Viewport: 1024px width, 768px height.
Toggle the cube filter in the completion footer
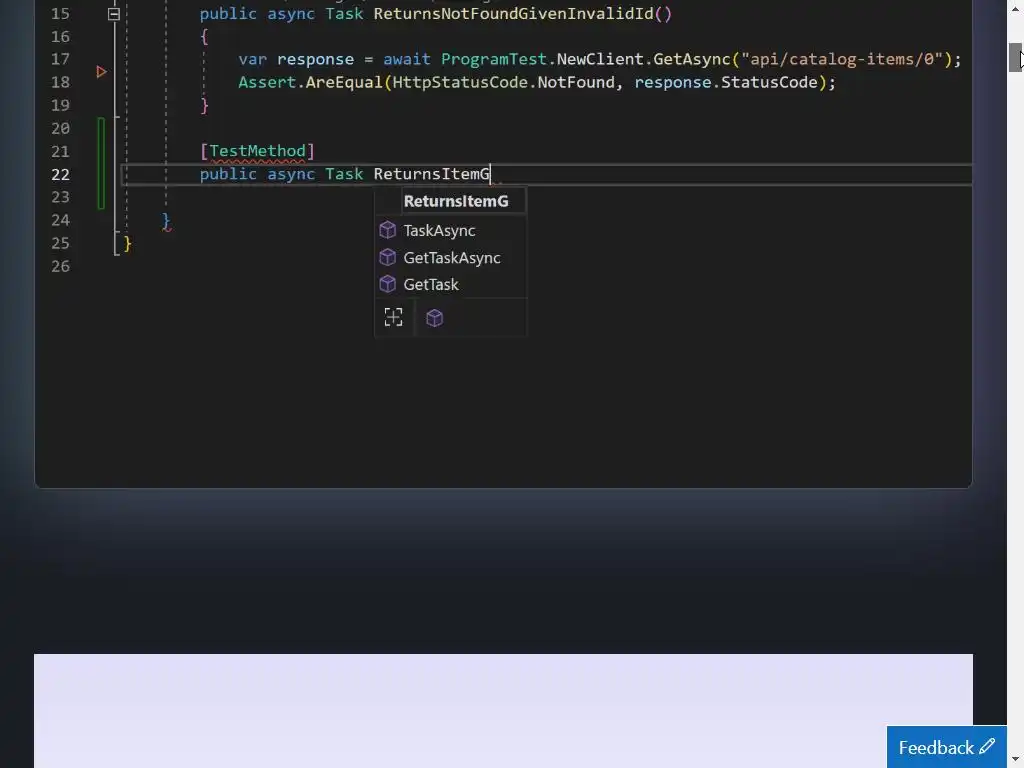[434, 318]
